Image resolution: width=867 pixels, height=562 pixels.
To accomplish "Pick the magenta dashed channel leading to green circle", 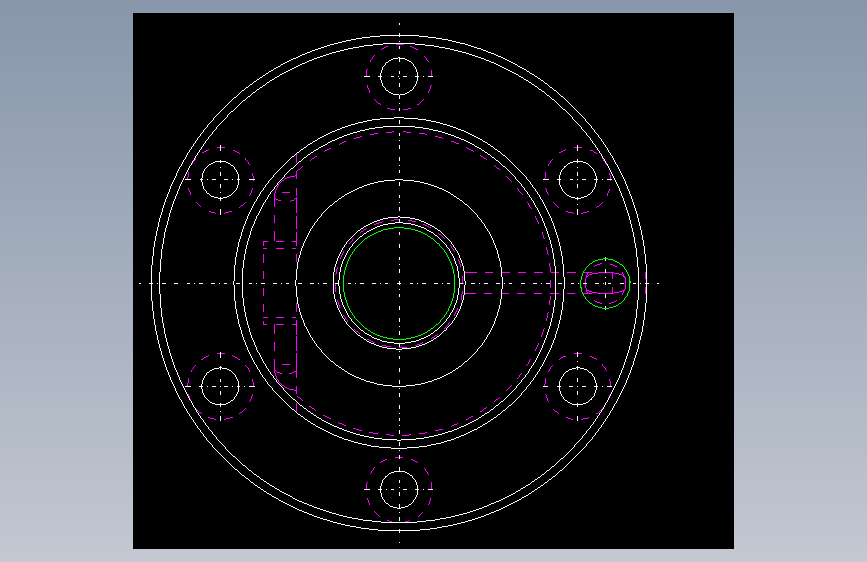I will point(523,283).
